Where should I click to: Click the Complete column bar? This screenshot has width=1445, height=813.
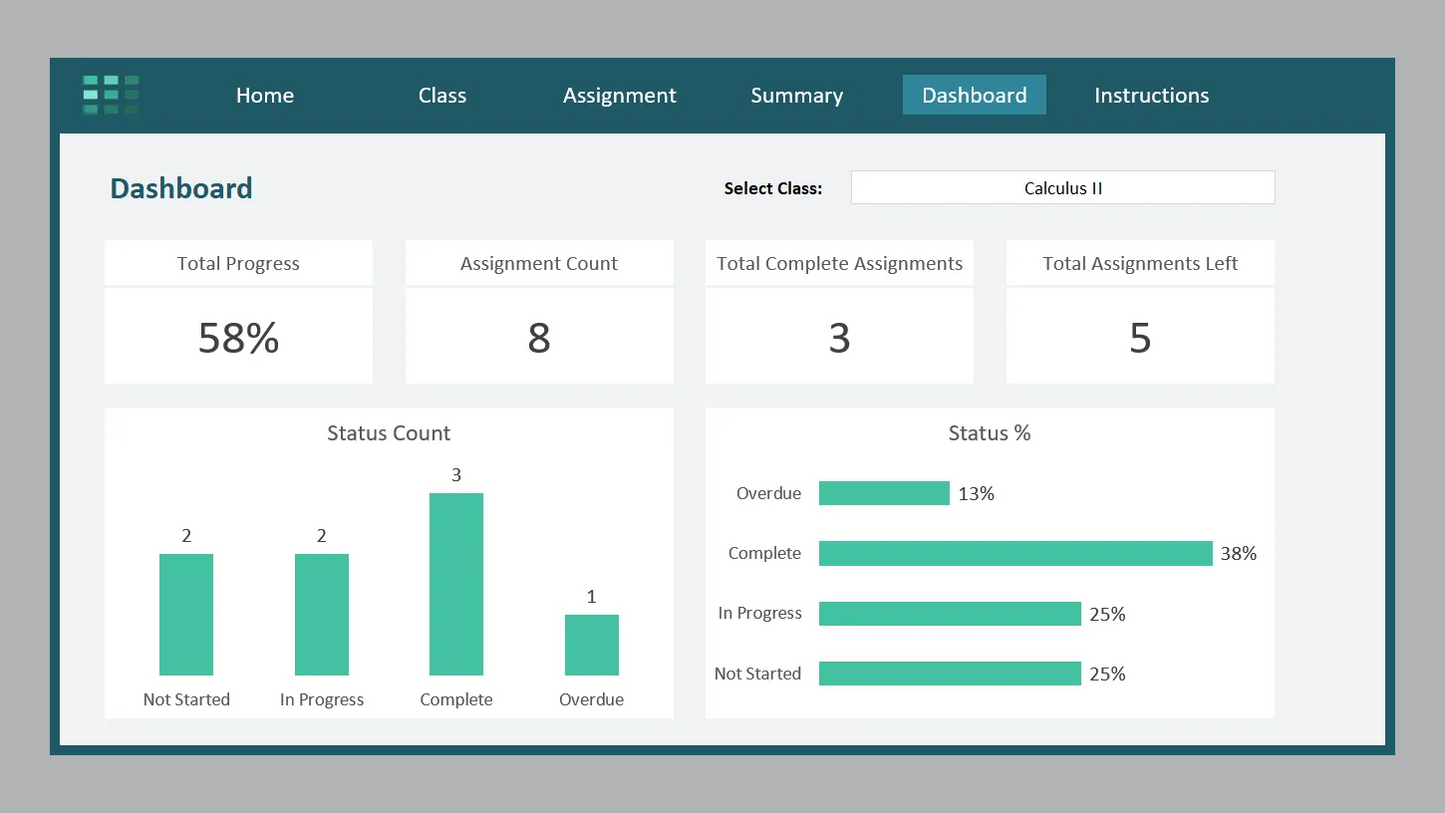456,584
